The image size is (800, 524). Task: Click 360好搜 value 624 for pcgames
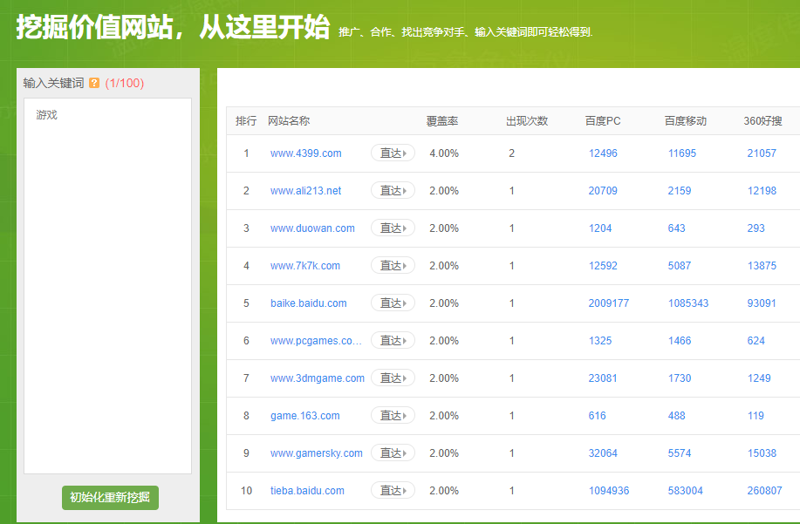tap(756, 341)
